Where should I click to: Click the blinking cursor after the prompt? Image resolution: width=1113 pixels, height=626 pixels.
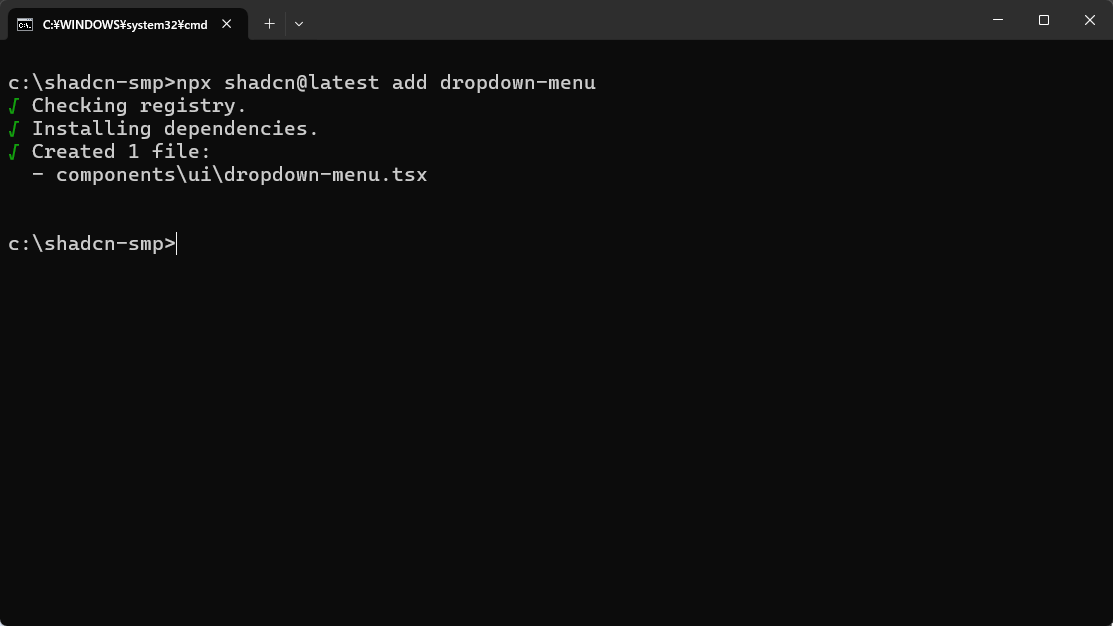(x=177, y=243)
